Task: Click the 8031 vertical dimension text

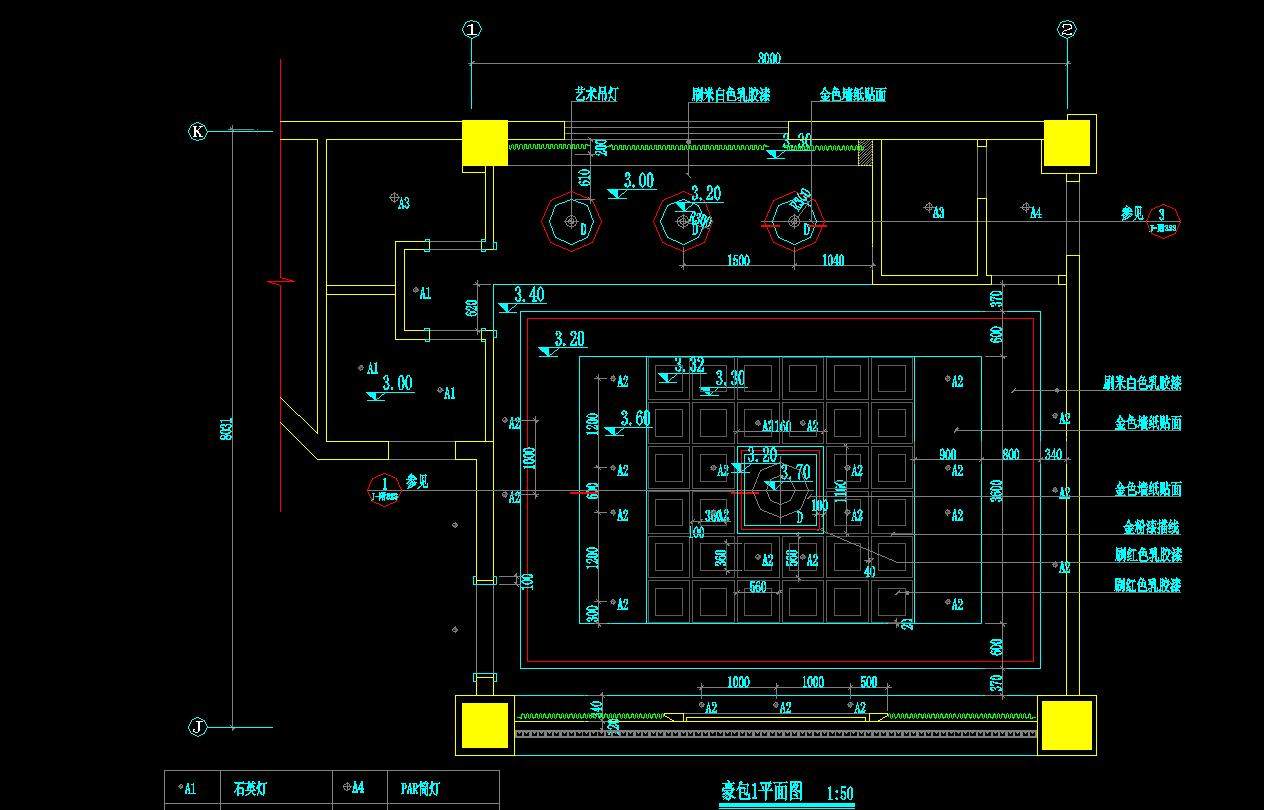Action: click(x=226, y=428)
